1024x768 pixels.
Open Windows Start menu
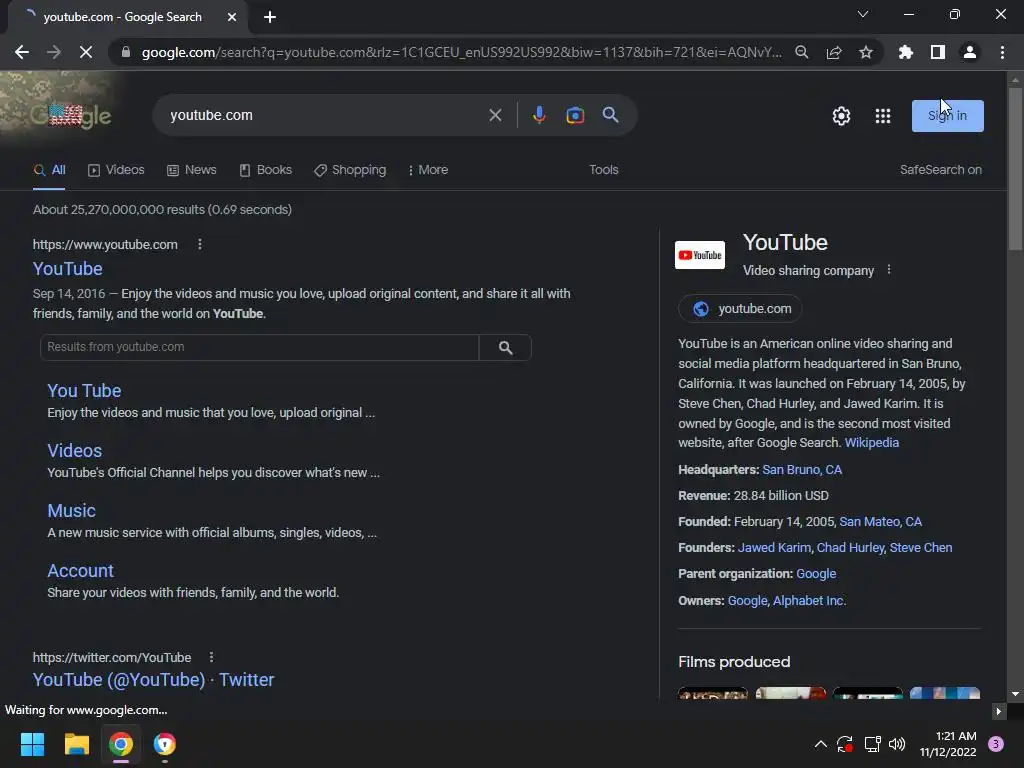(32, 744)
